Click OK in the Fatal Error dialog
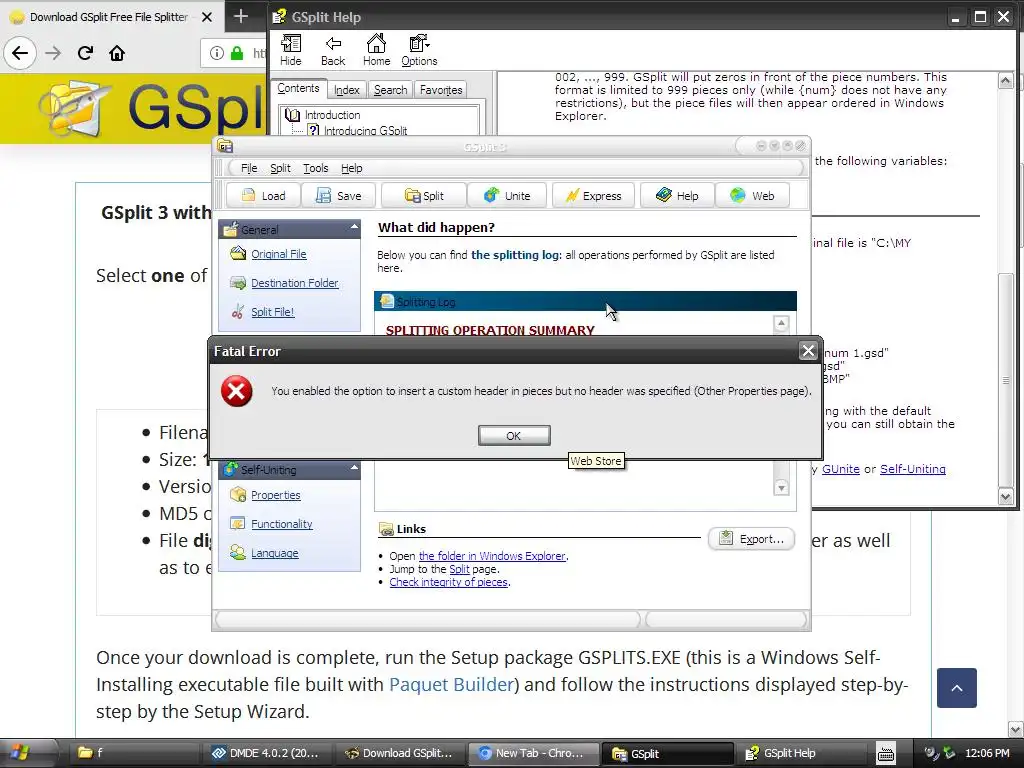The height and width of the screenshot is (768, 1024). (514, 436)
